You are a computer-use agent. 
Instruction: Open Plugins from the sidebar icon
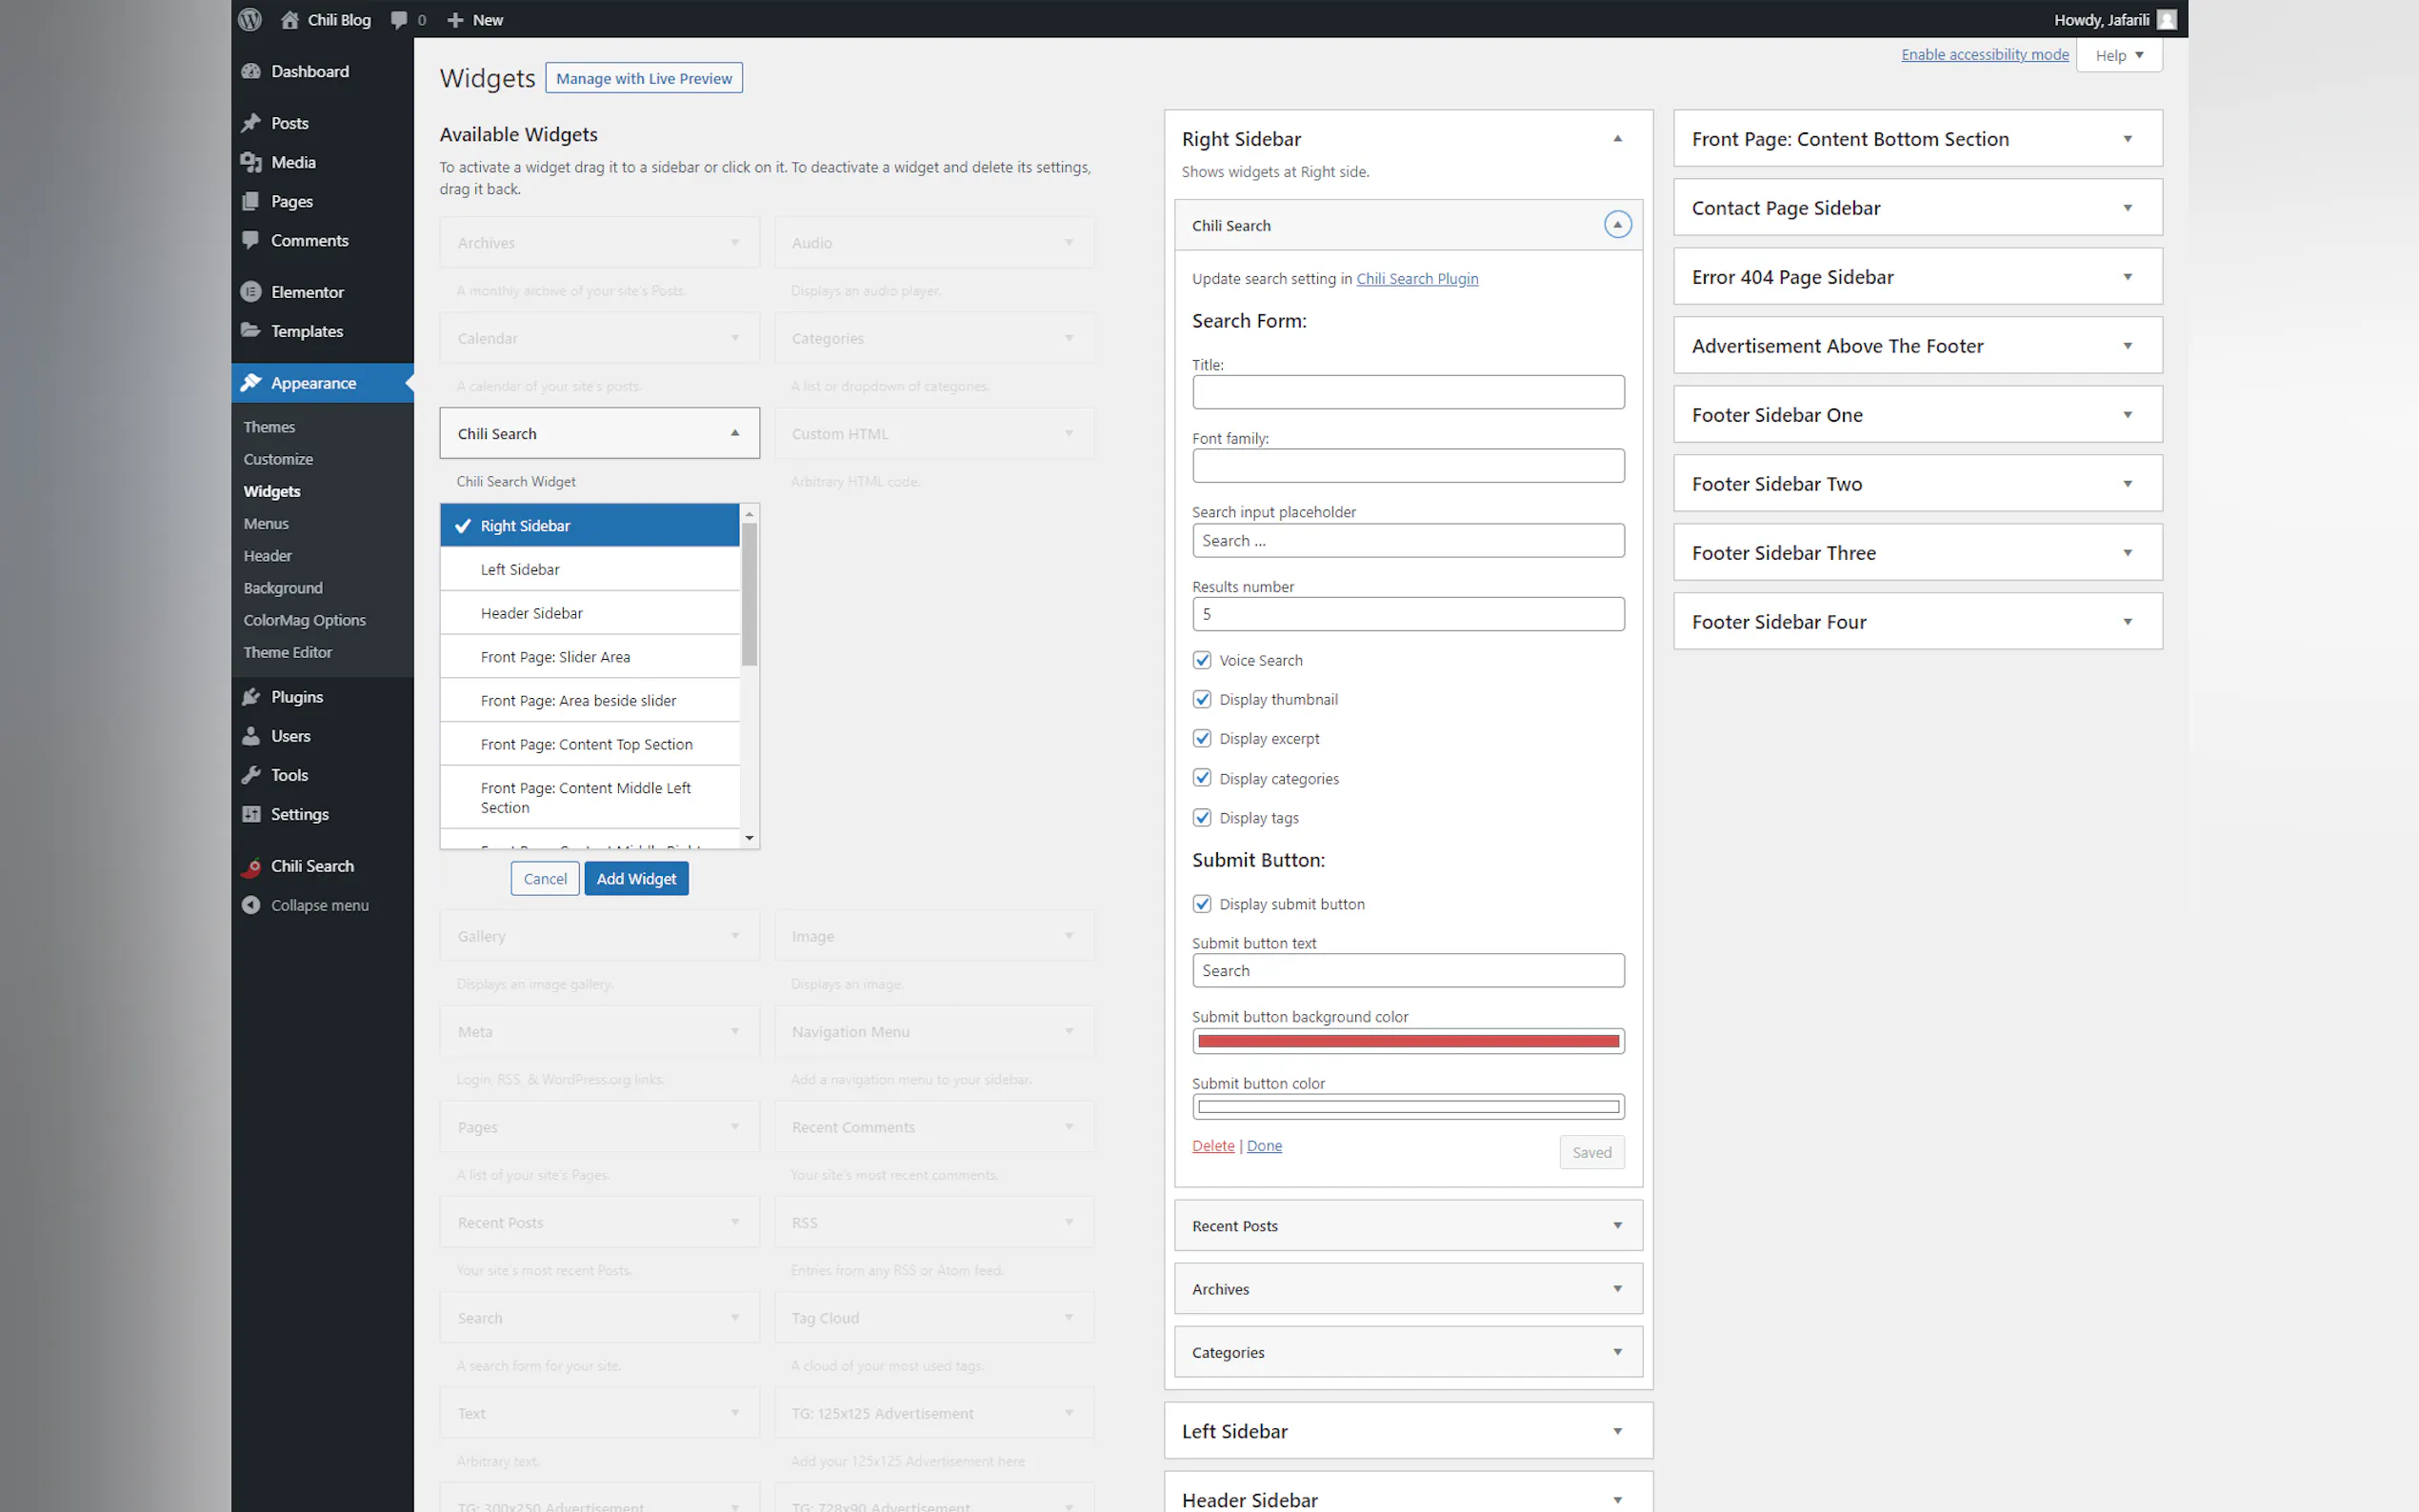(x=251, y=697)
